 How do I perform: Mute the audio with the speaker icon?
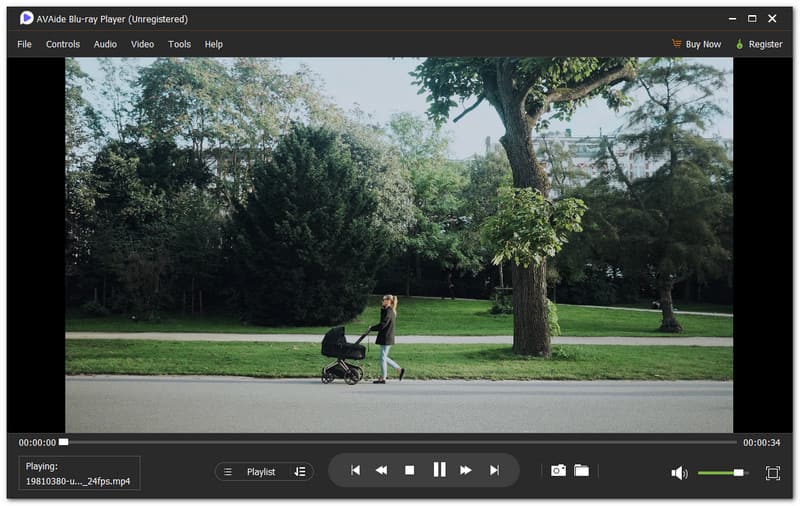pyautogui.click(x=679, y=473)
